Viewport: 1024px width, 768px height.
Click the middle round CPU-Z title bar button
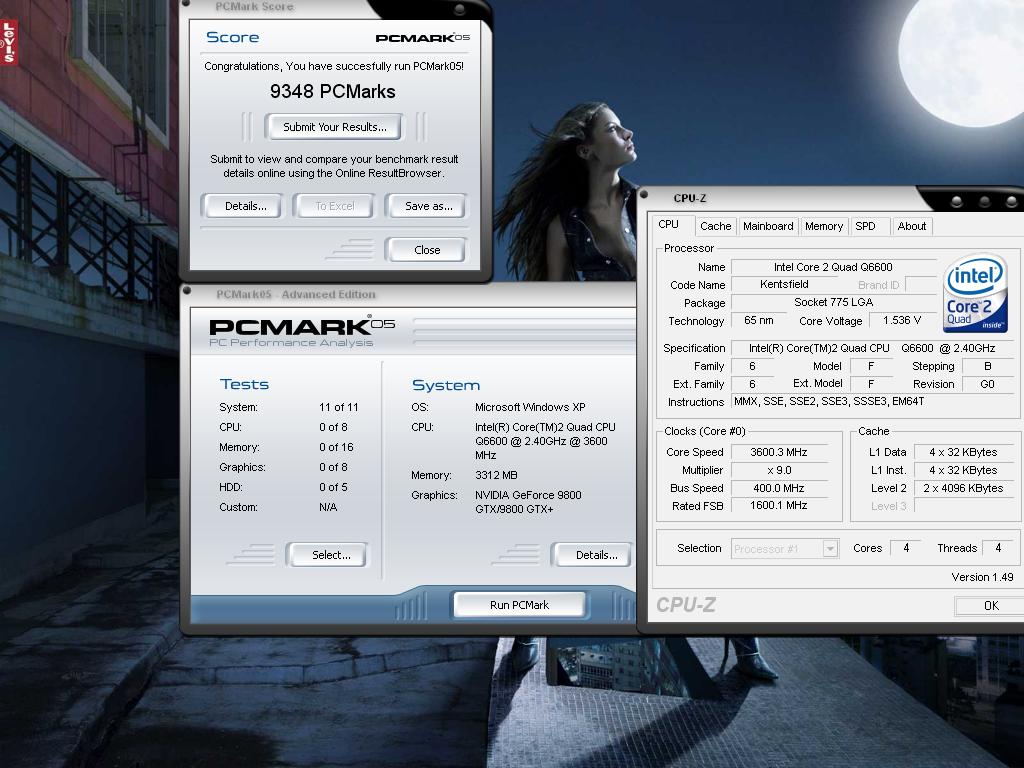point(984,202)
